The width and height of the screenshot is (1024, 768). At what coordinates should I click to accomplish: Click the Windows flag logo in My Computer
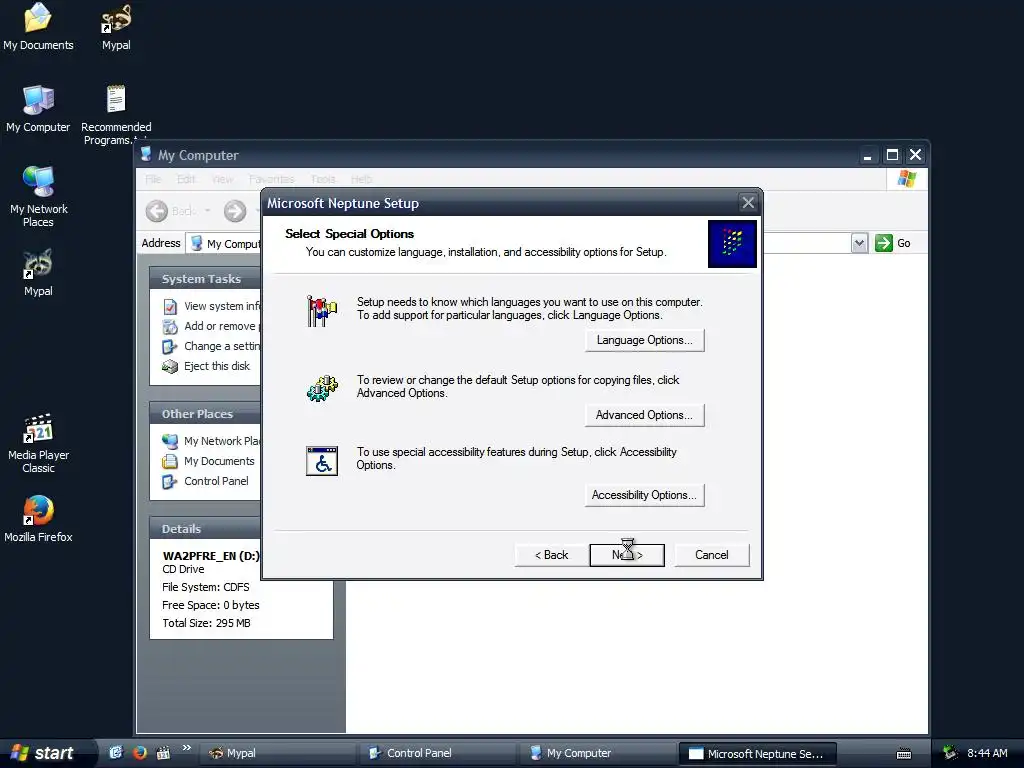pyautogui.click(x=906, y=178)
